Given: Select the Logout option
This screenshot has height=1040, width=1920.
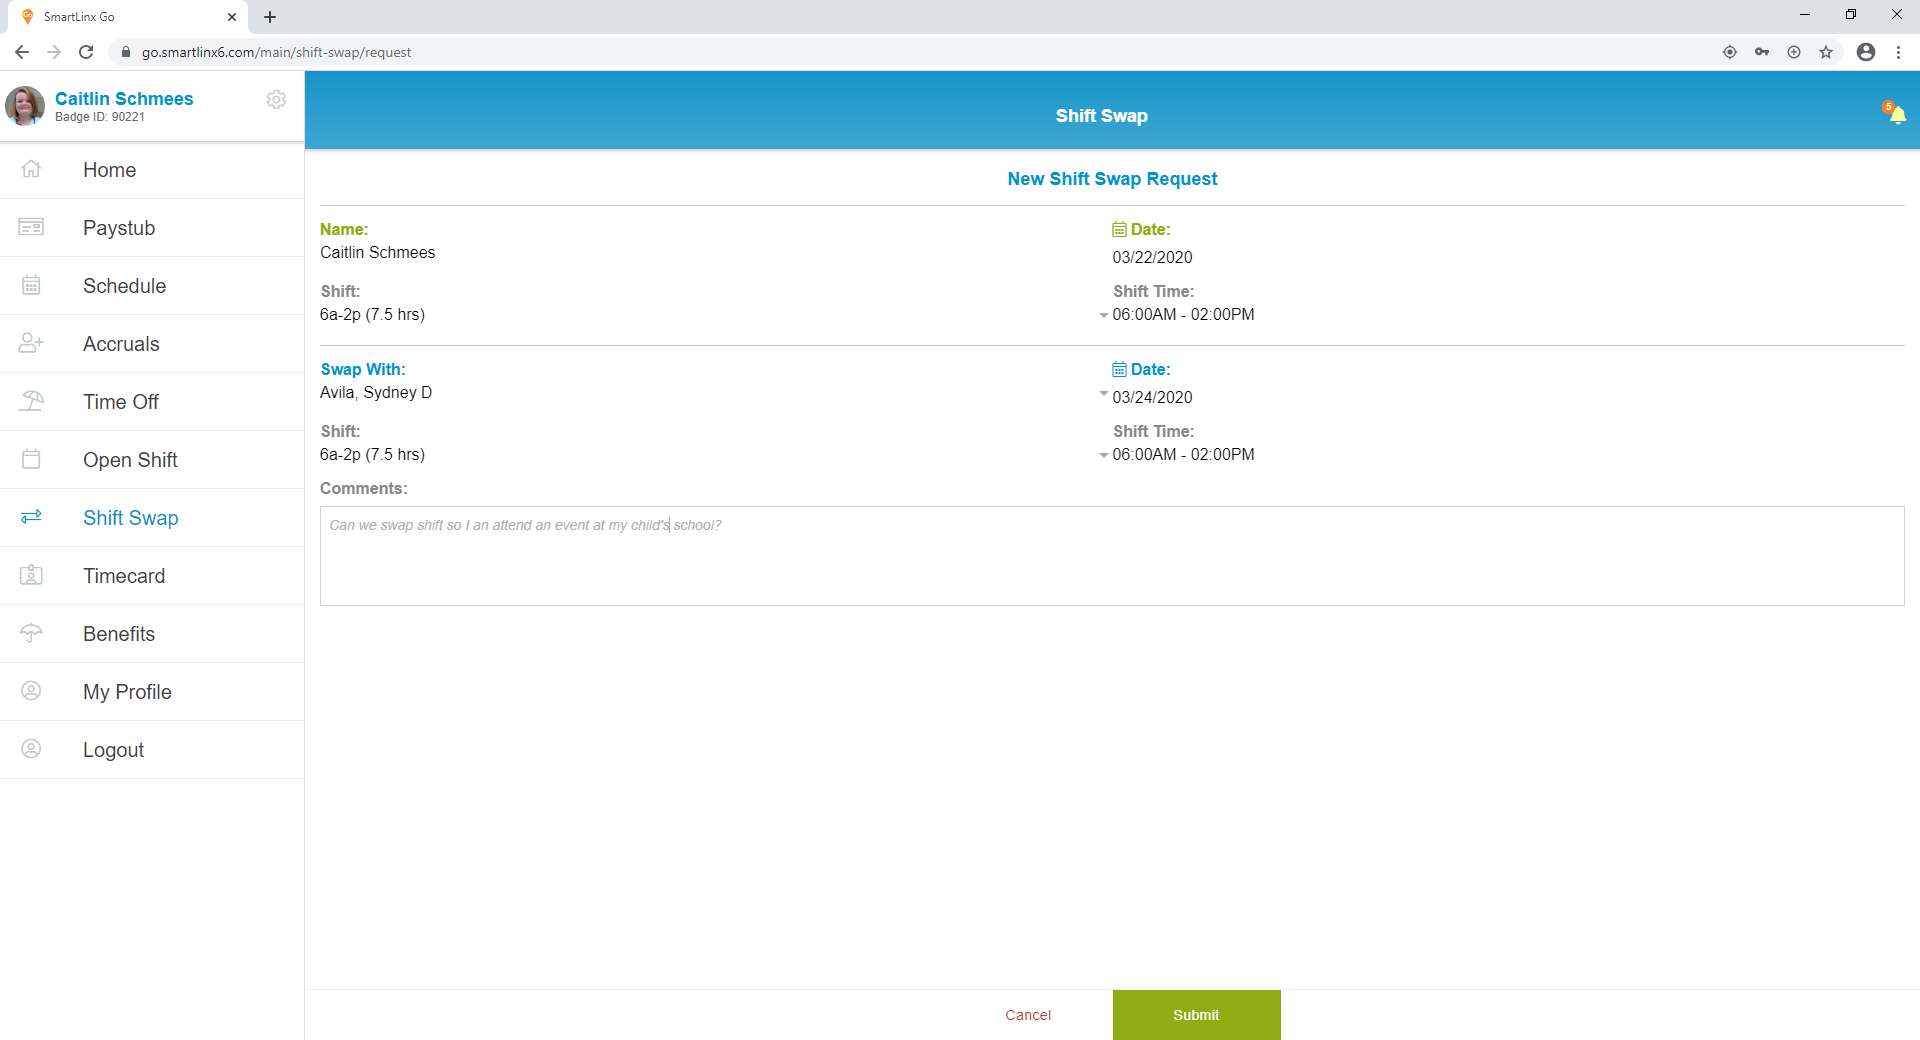Looking at the screenshot, I should (113, 749).
